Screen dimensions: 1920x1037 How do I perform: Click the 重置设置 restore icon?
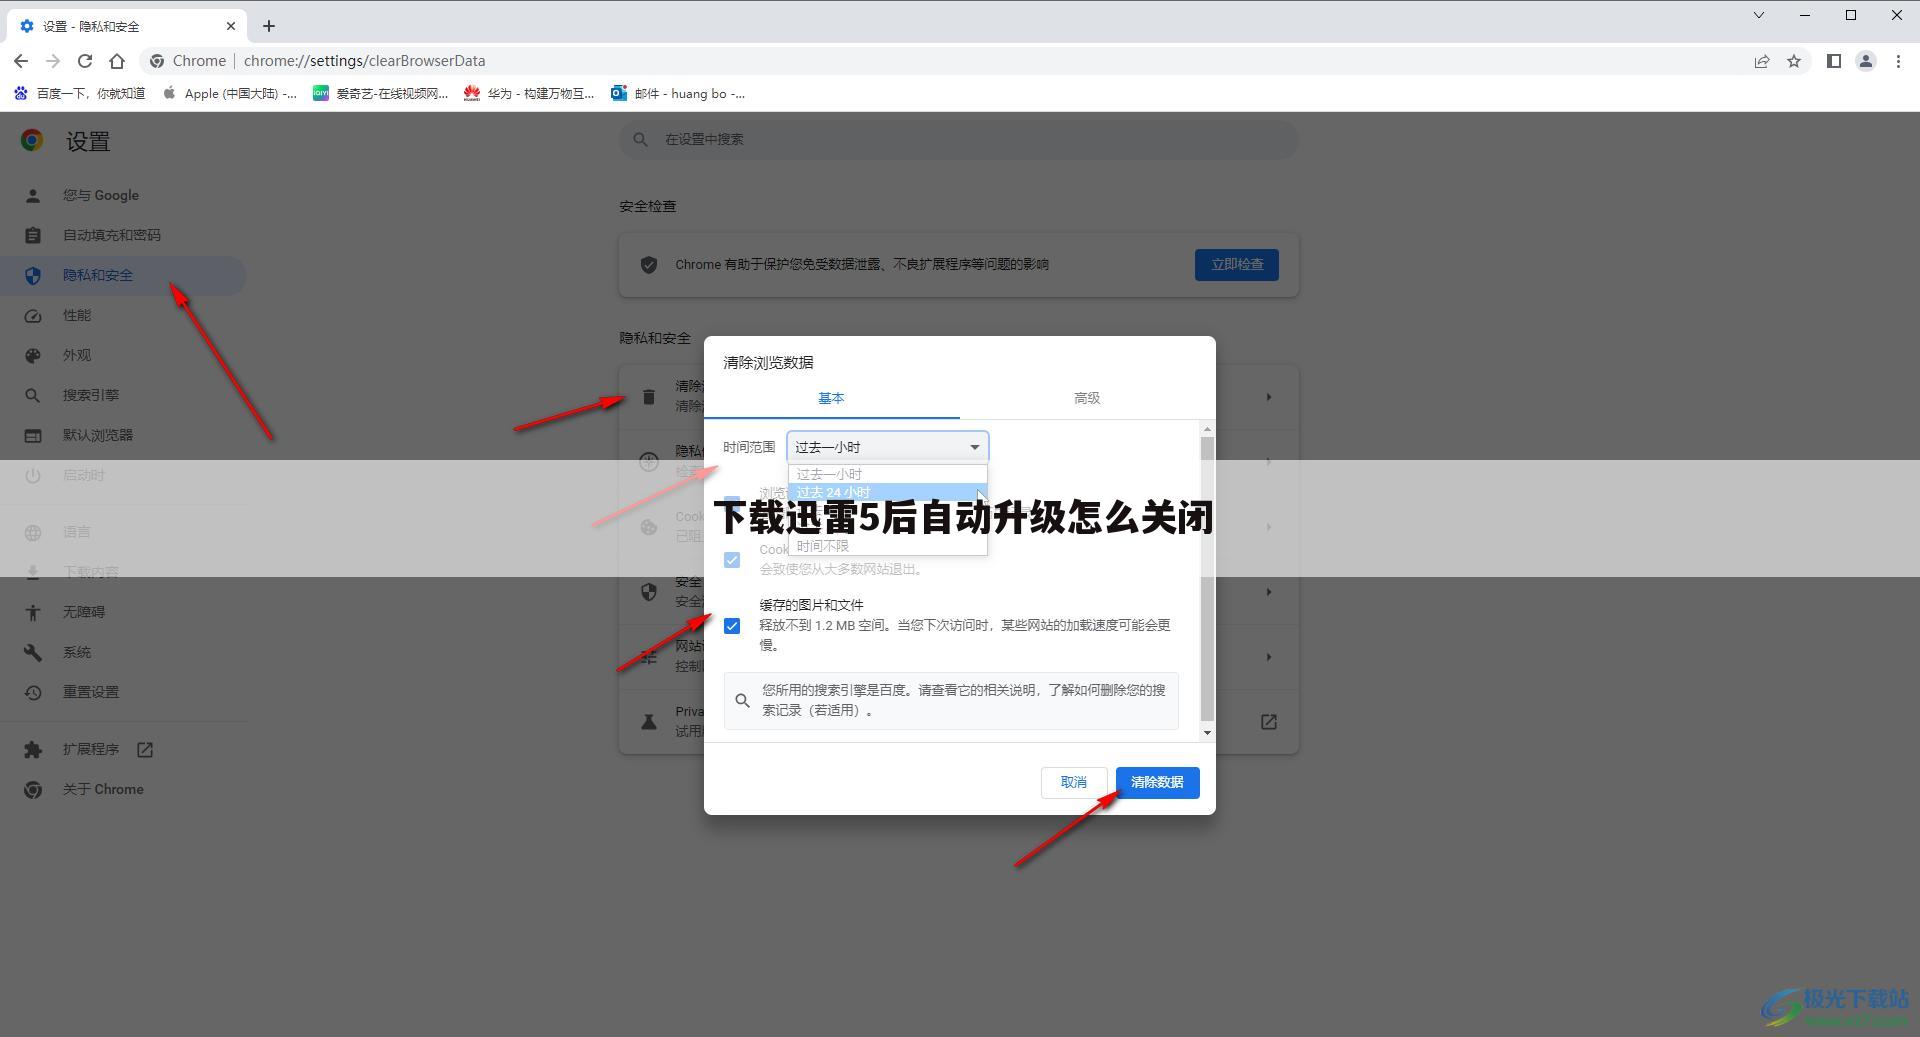33,692
